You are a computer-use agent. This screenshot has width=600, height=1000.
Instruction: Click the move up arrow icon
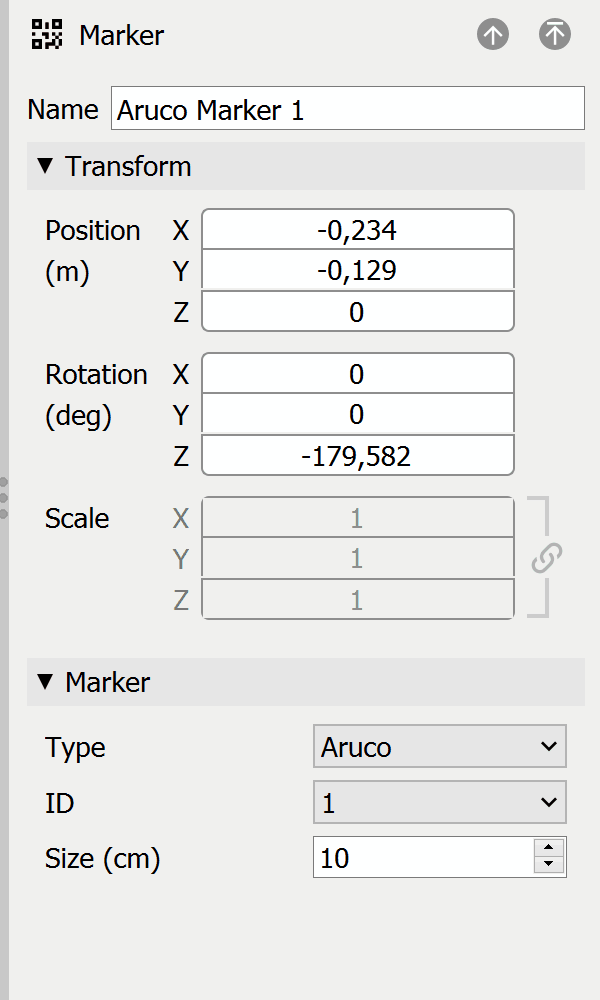click(x=493, y=35)
